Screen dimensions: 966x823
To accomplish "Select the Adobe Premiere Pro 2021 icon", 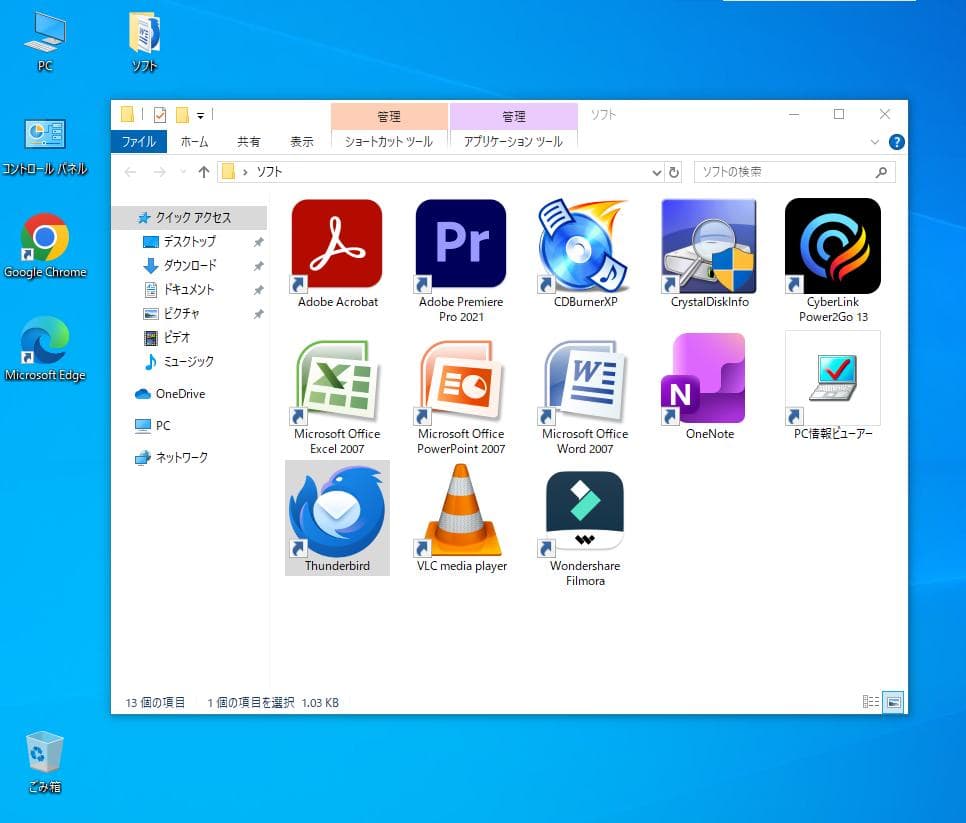I will pyautogui.click(x=461, y=246).
